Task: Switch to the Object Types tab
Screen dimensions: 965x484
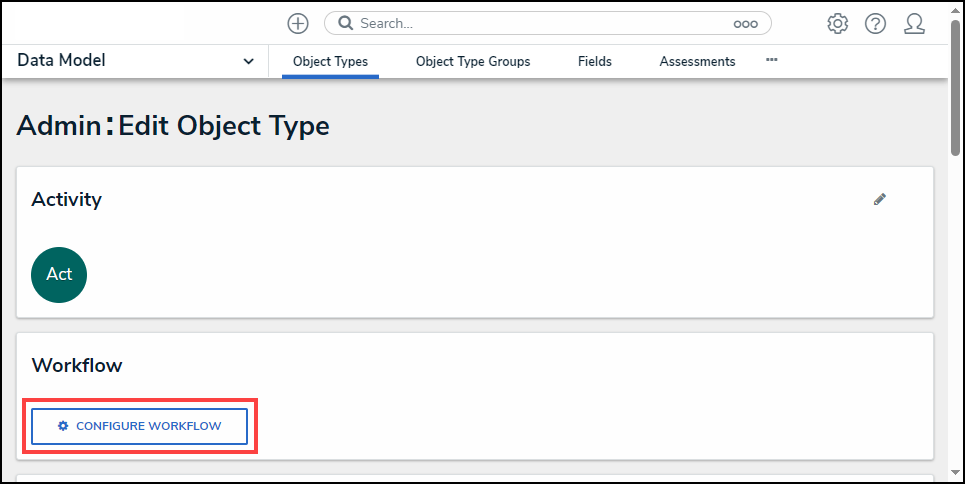Action: click(x=330, y=62)
